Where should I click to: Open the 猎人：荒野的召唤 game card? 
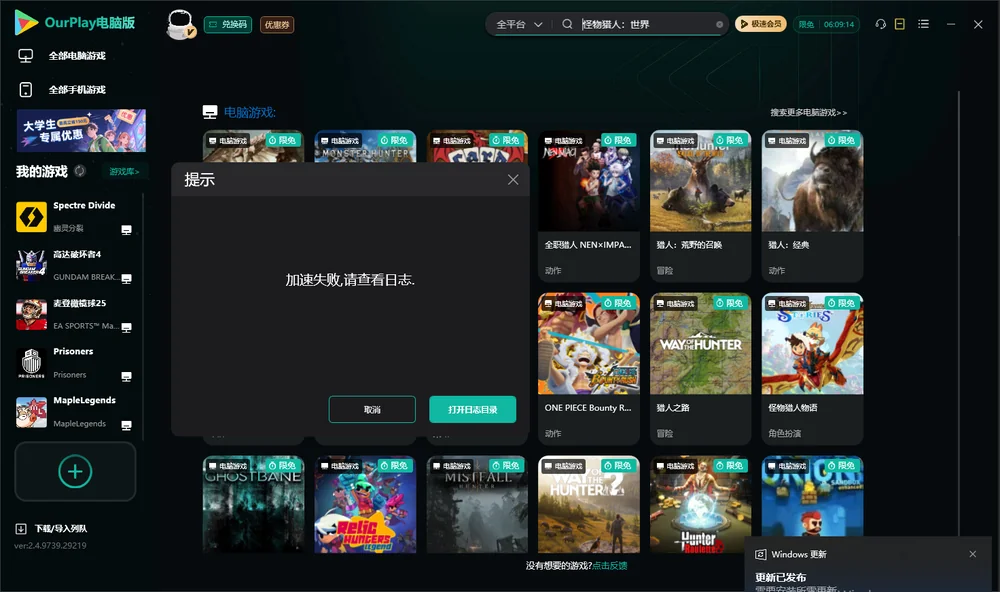click(700, 205)
